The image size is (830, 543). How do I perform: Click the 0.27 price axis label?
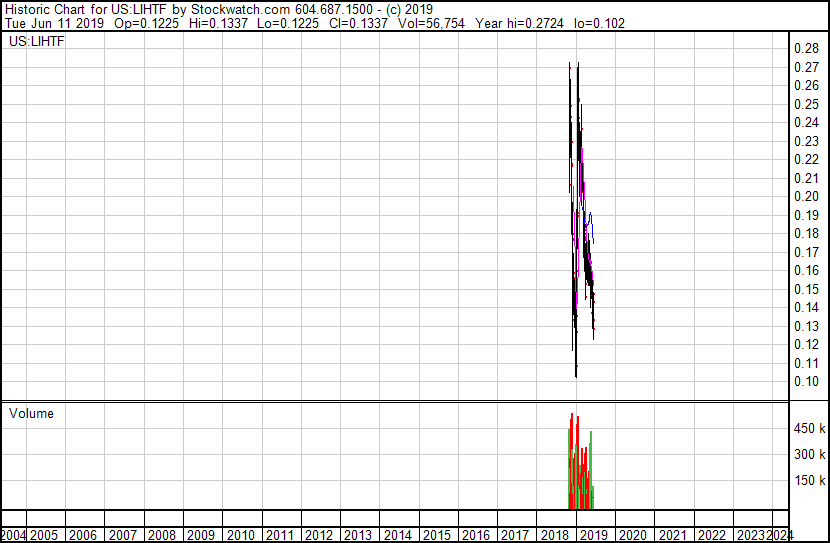pos(807,67)
